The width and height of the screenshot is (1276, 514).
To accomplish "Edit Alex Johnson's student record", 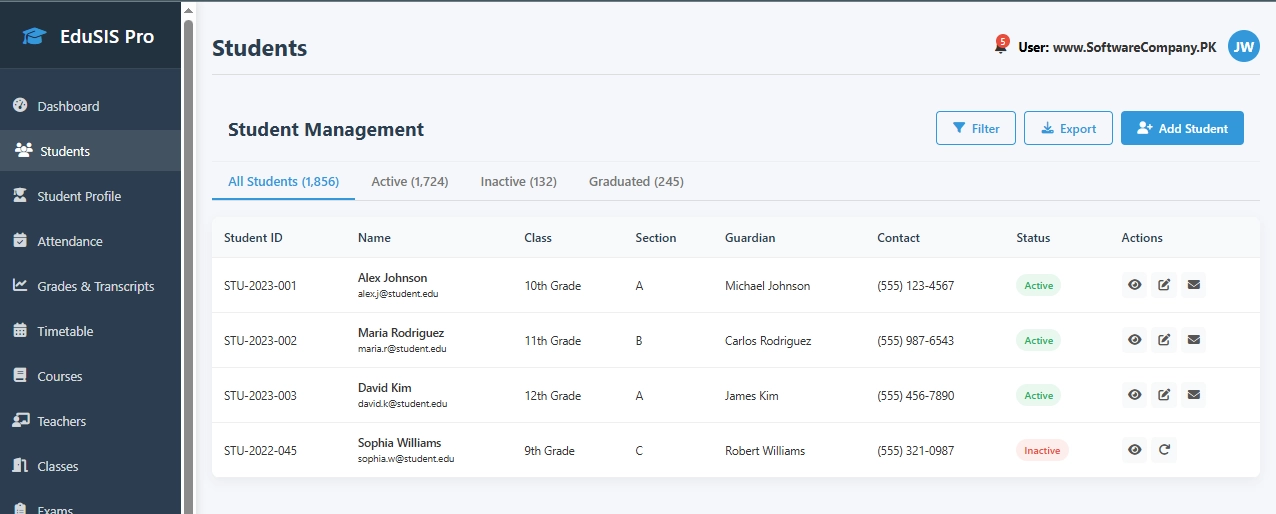I will point(1164,285).
